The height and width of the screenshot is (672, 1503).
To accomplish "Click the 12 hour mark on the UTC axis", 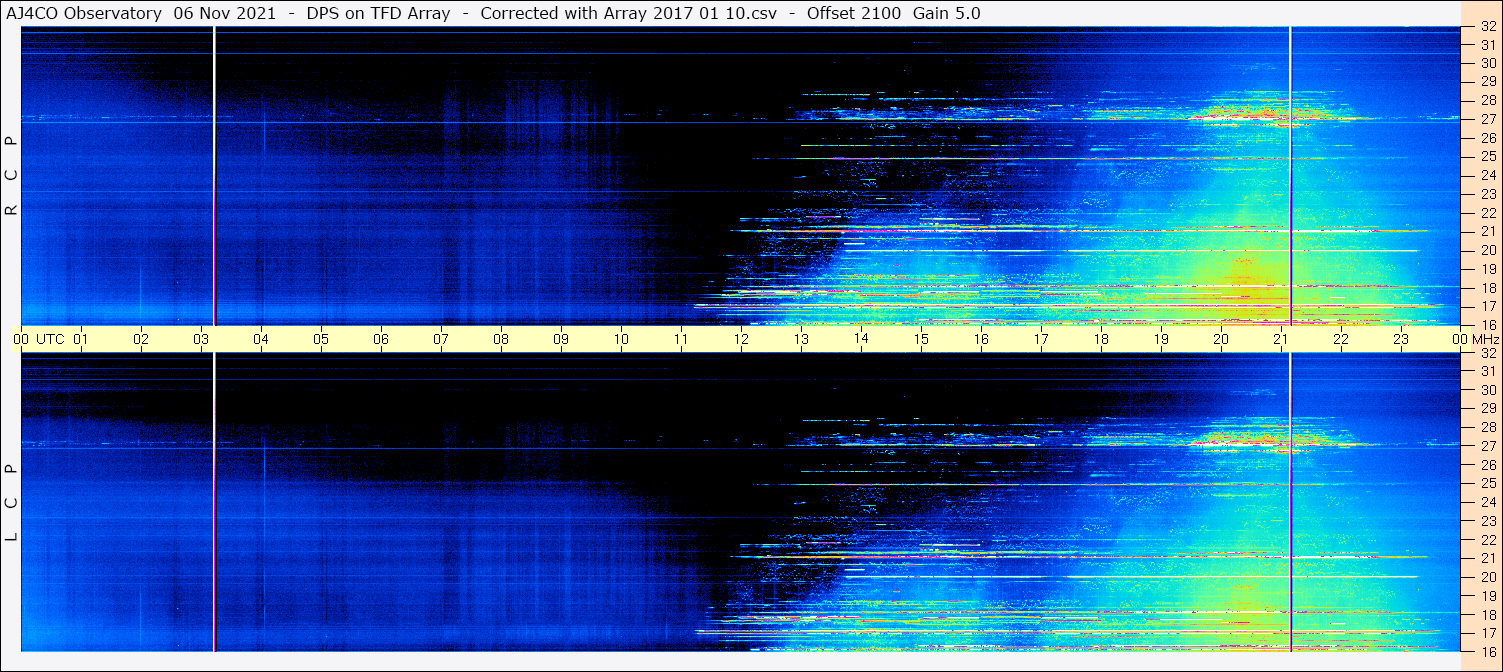I will point(741,339).
